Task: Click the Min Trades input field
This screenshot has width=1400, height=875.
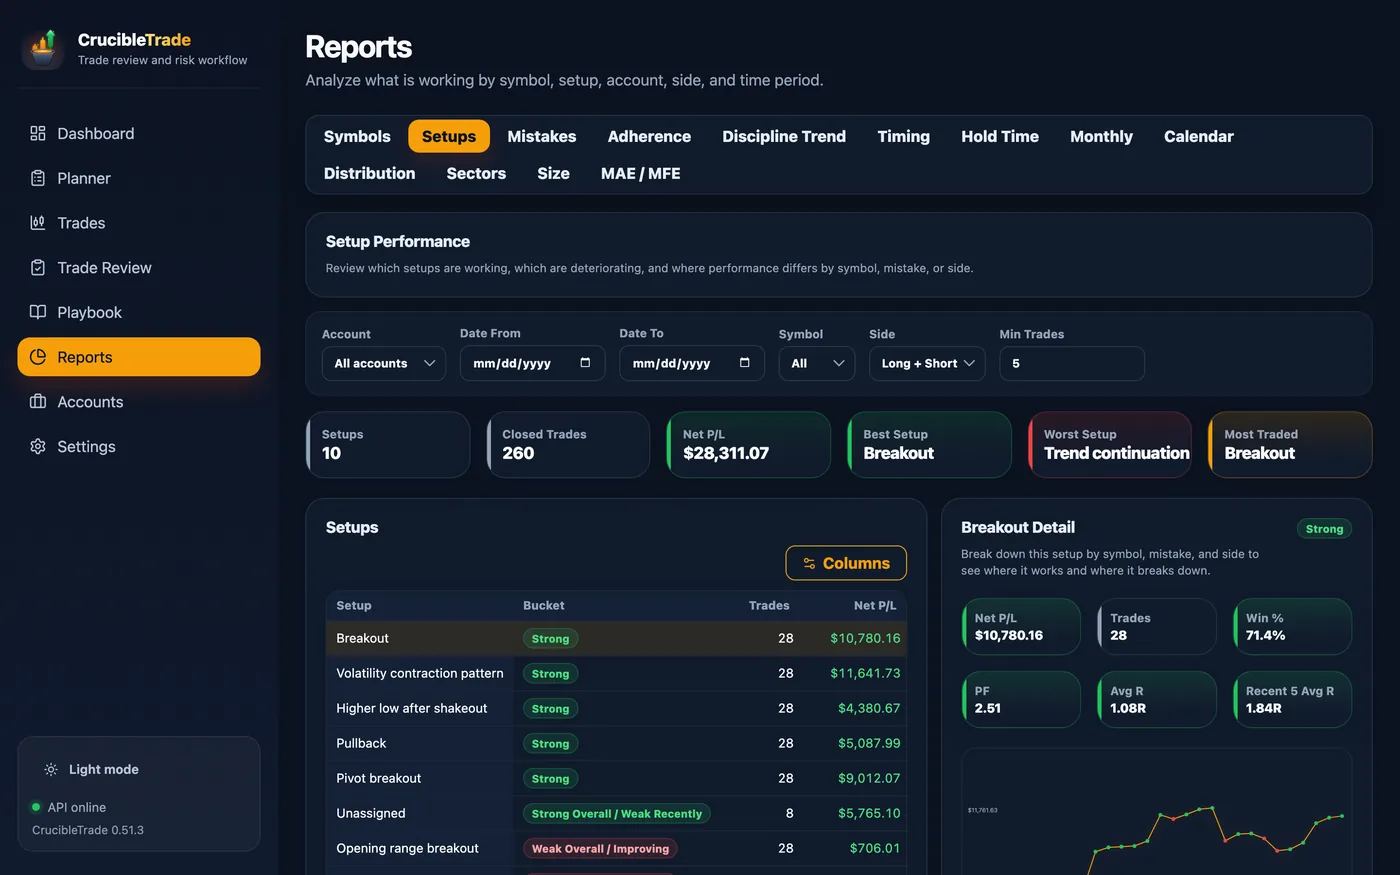Action: click(x=1072, y=363)
